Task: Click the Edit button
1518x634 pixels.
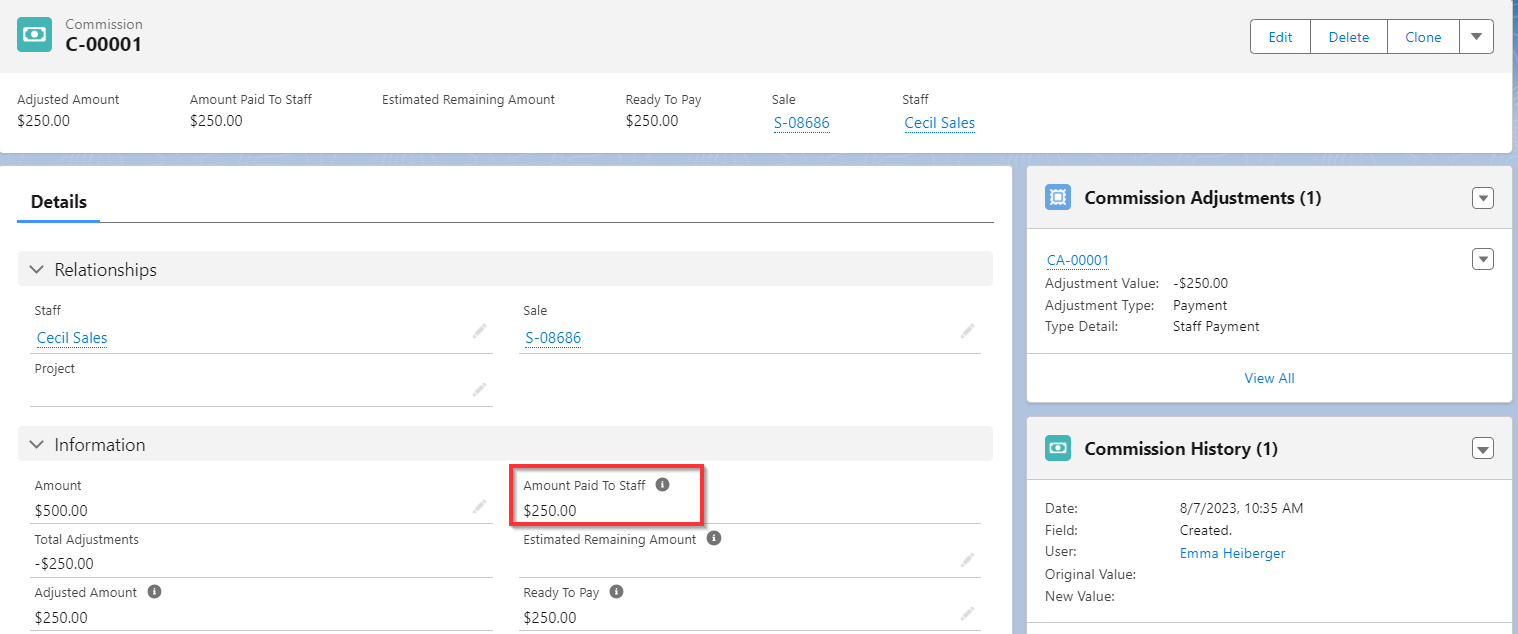Action: [x=1279, y=36]
